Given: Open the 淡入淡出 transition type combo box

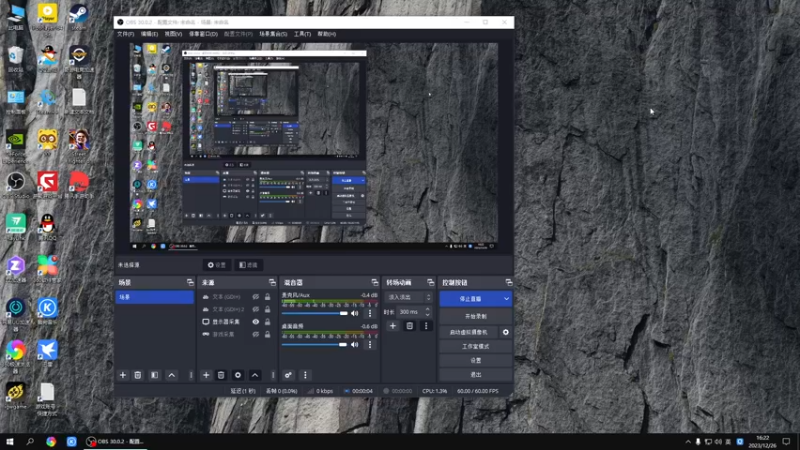Looking at the screenshot, I should pos(409,297).
